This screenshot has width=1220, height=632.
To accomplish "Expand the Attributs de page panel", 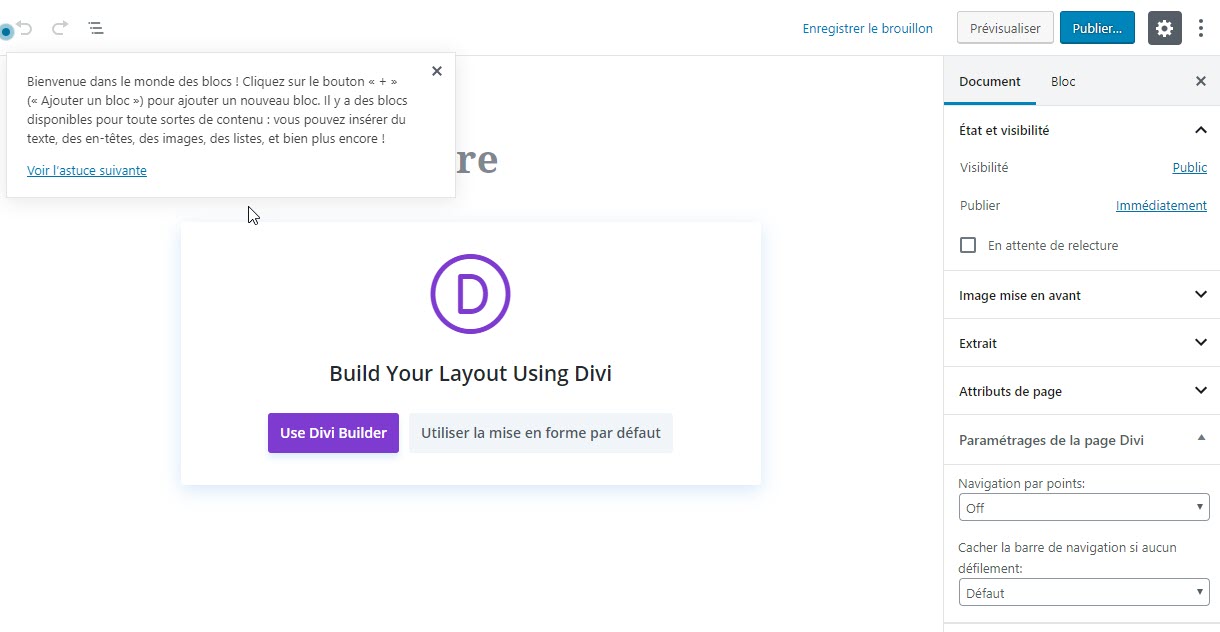I will coord(1201,391).
